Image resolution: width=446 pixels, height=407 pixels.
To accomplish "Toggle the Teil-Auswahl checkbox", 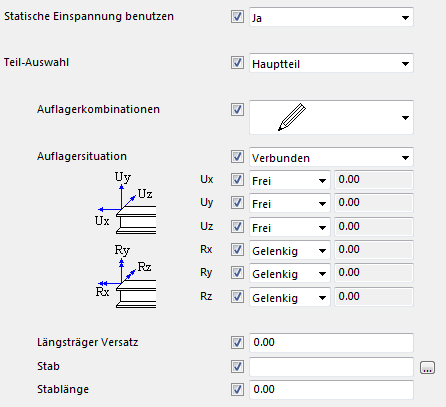I will click(x=237, y=63).
